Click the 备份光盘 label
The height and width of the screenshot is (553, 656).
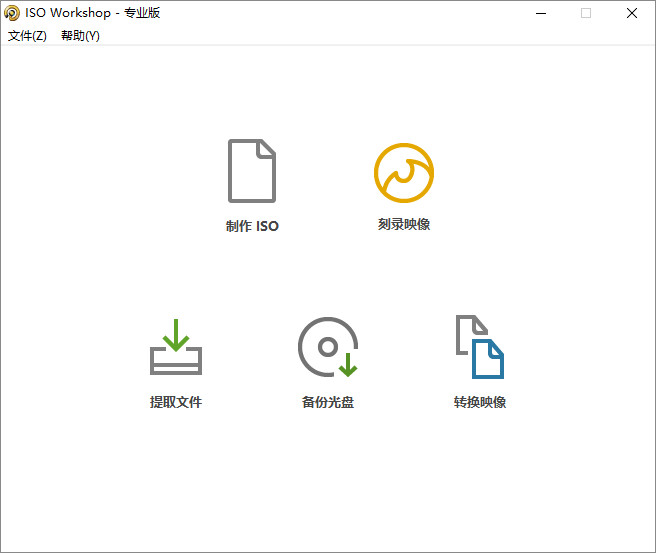[x=328, y=402]
